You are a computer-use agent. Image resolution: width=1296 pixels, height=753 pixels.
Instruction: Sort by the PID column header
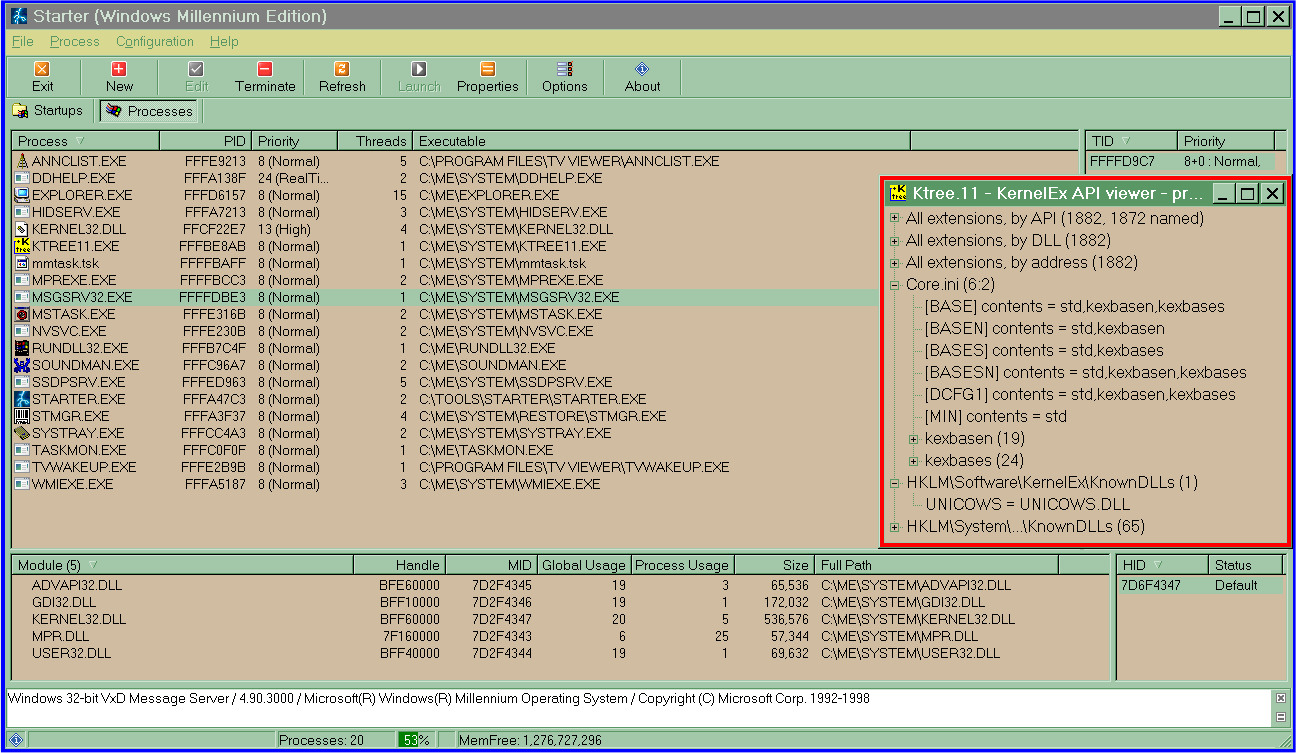pyautogui.click(x=205, y=141)
